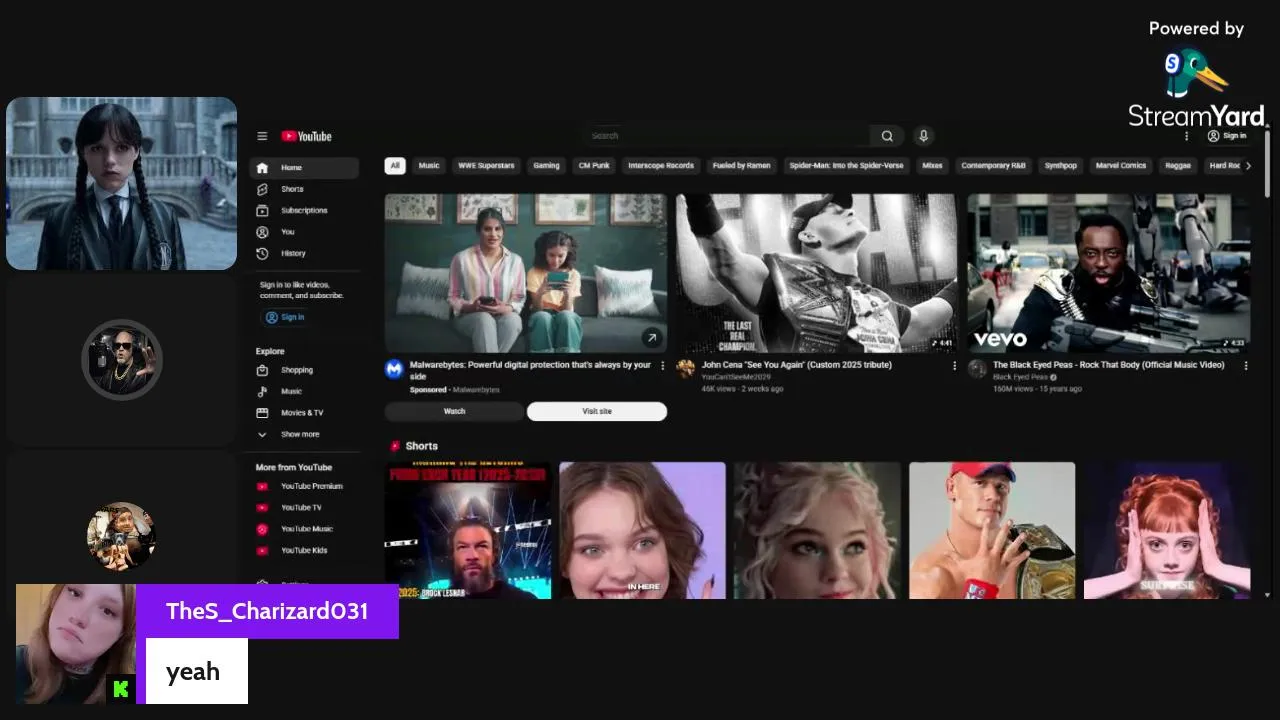Click the YouTube logo

coord(306,136)
